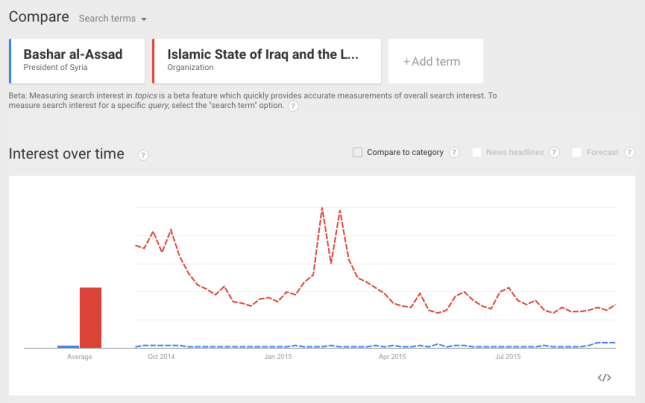Viewport: 645px width, 403px height.
Task: Click the Oct 2014 axis label
Action: click(x=161, y=357)
